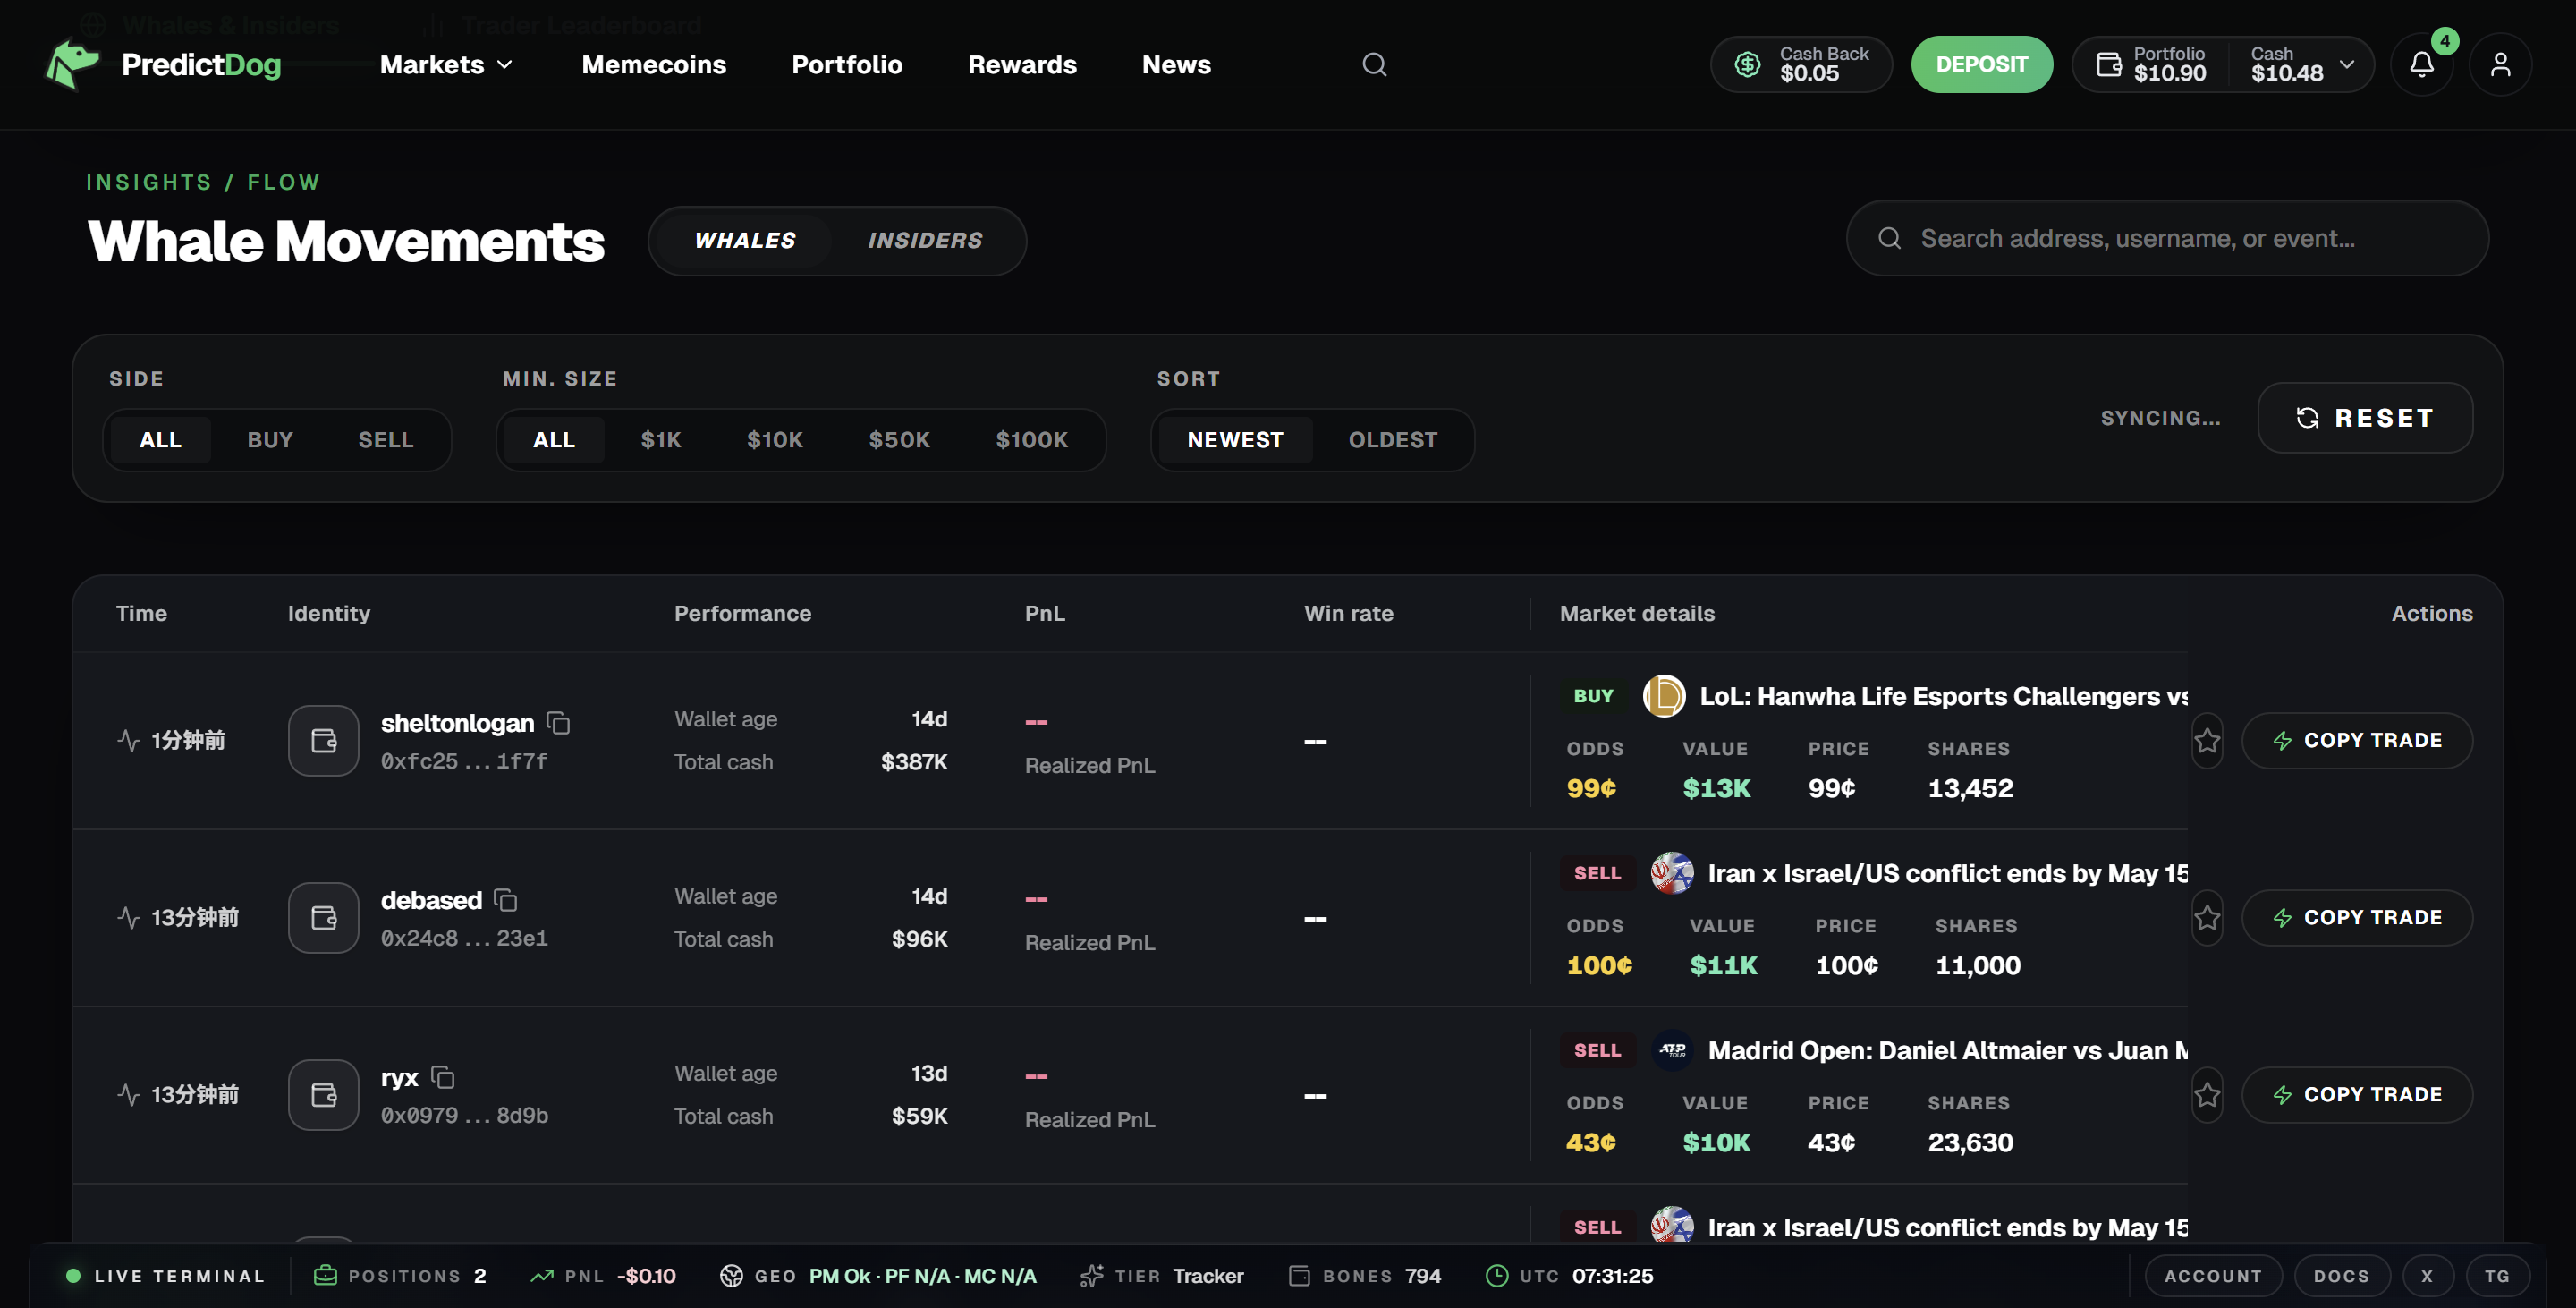Set minimum size to $1K

[661, 440]
